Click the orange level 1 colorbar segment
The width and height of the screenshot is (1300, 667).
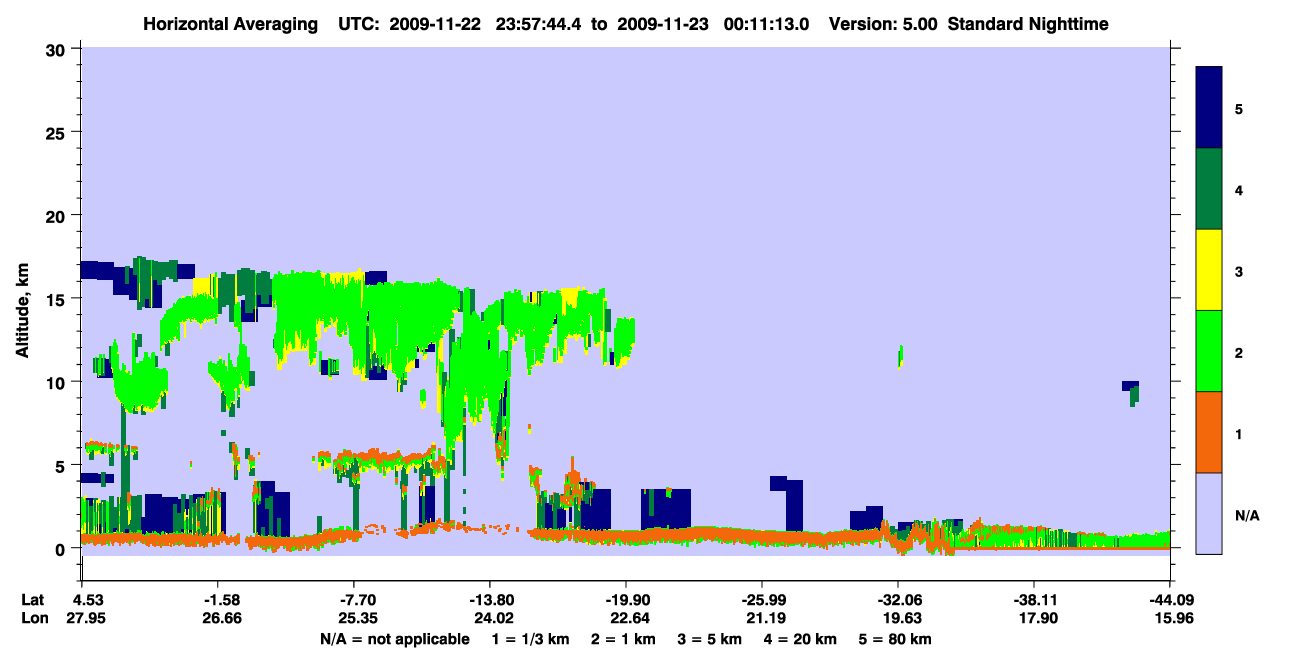tap(1209, 432)
